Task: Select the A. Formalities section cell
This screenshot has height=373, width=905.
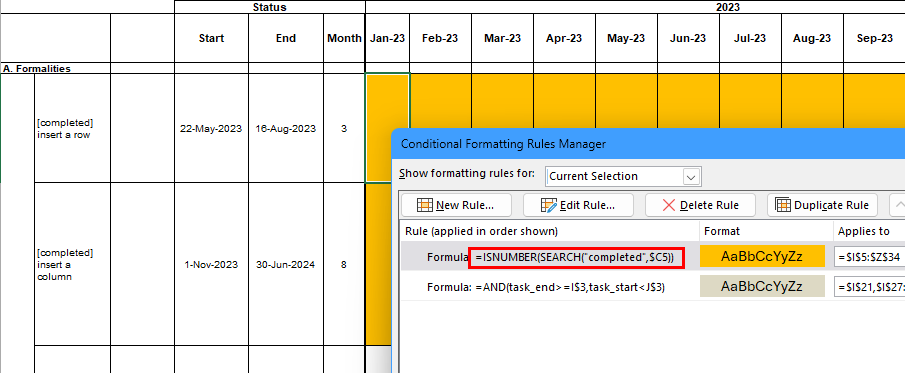Action: 37,68
